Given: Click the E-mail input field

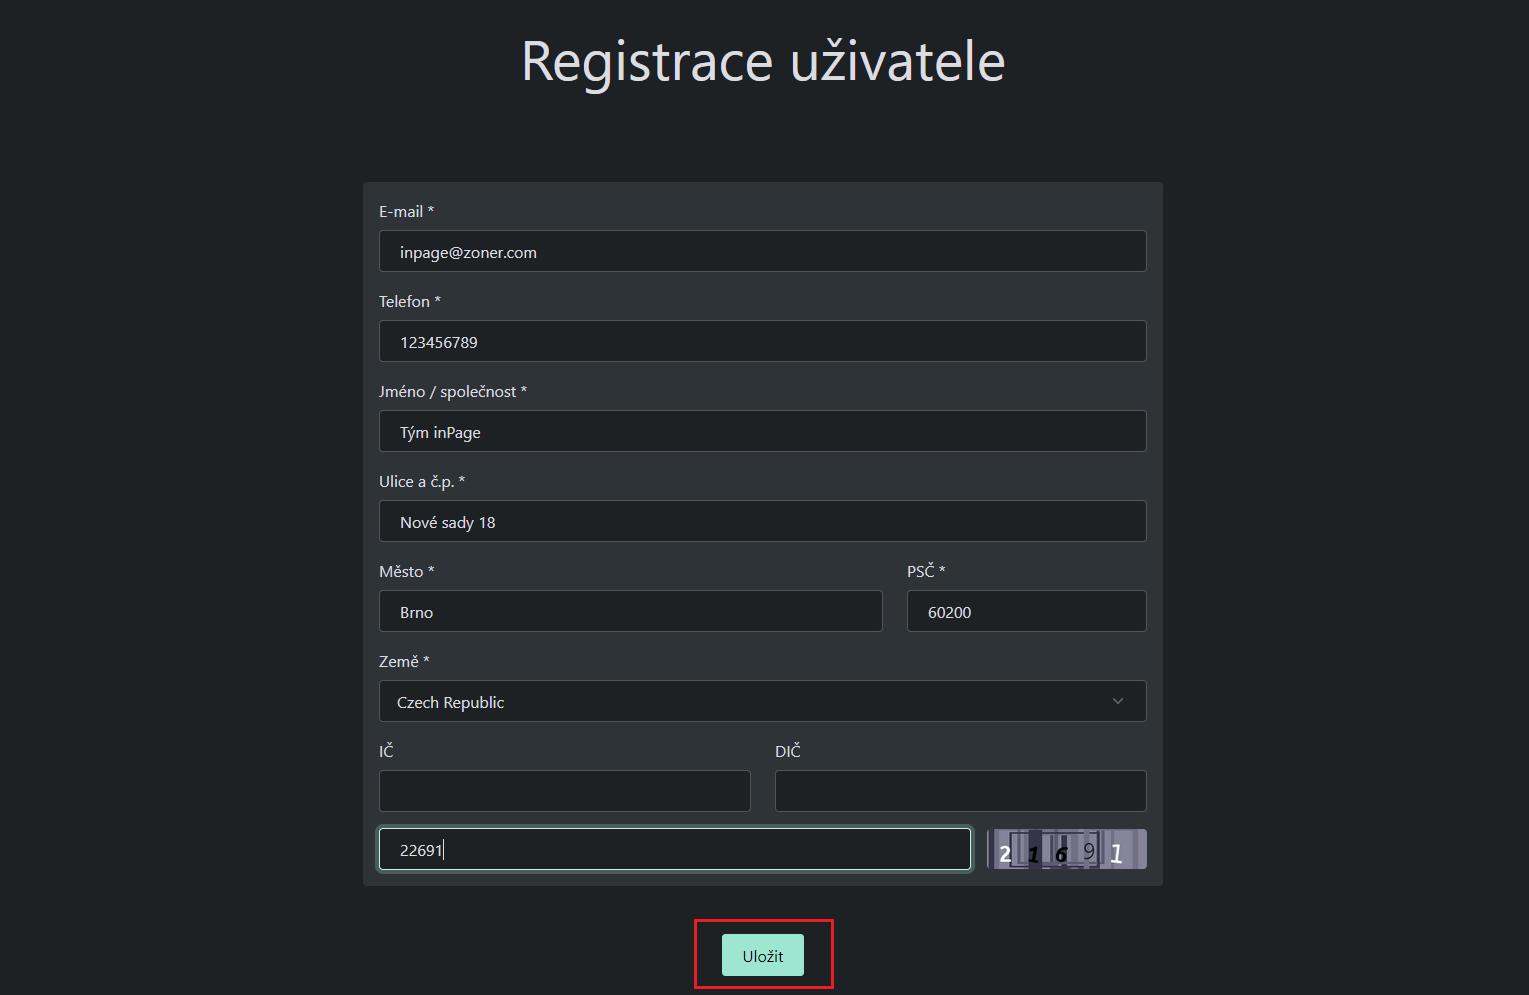Looking at the screenshot, I should [762, 252].
